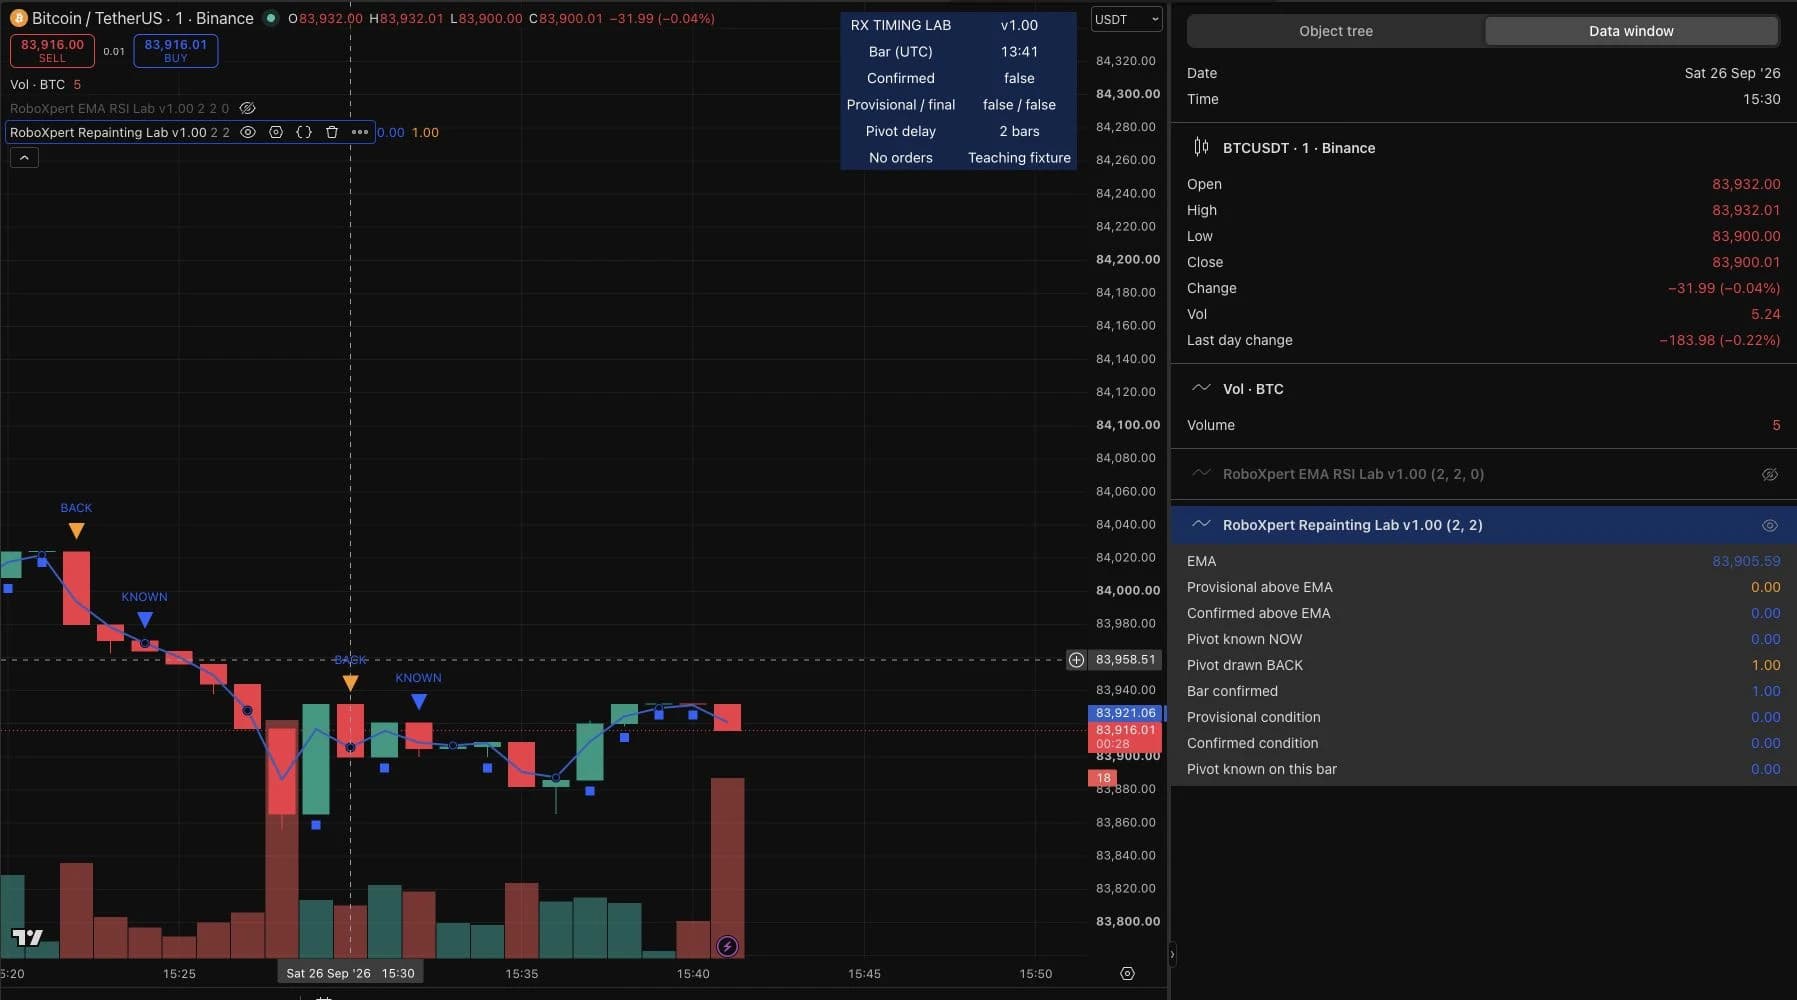Viewport: 1797px width, 1000px height.
Task: Open chart settings gear below the price scale
Action: tap(1127, 973)
